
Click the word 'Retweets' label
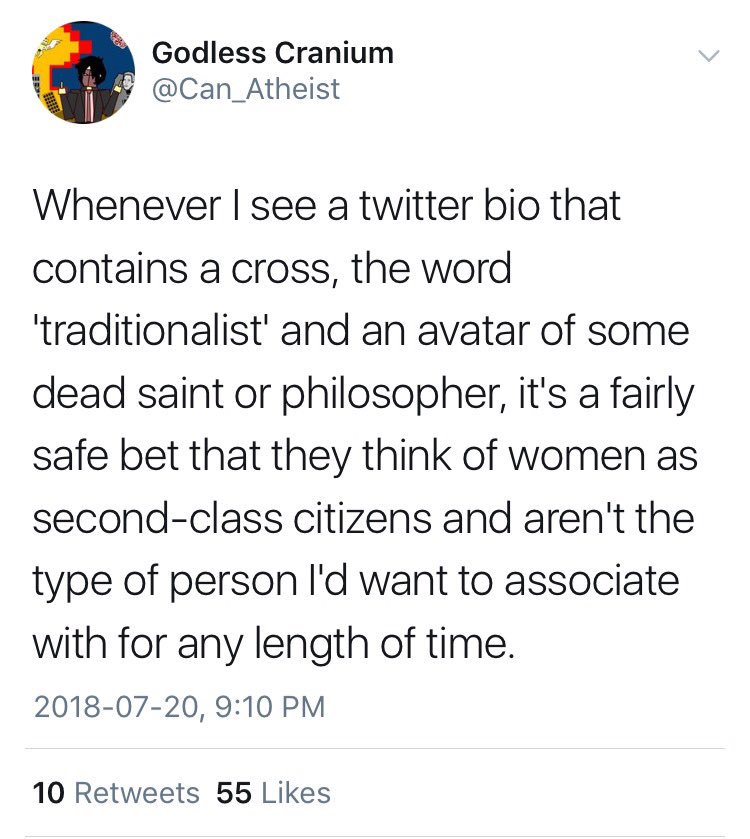coord(137,792)
